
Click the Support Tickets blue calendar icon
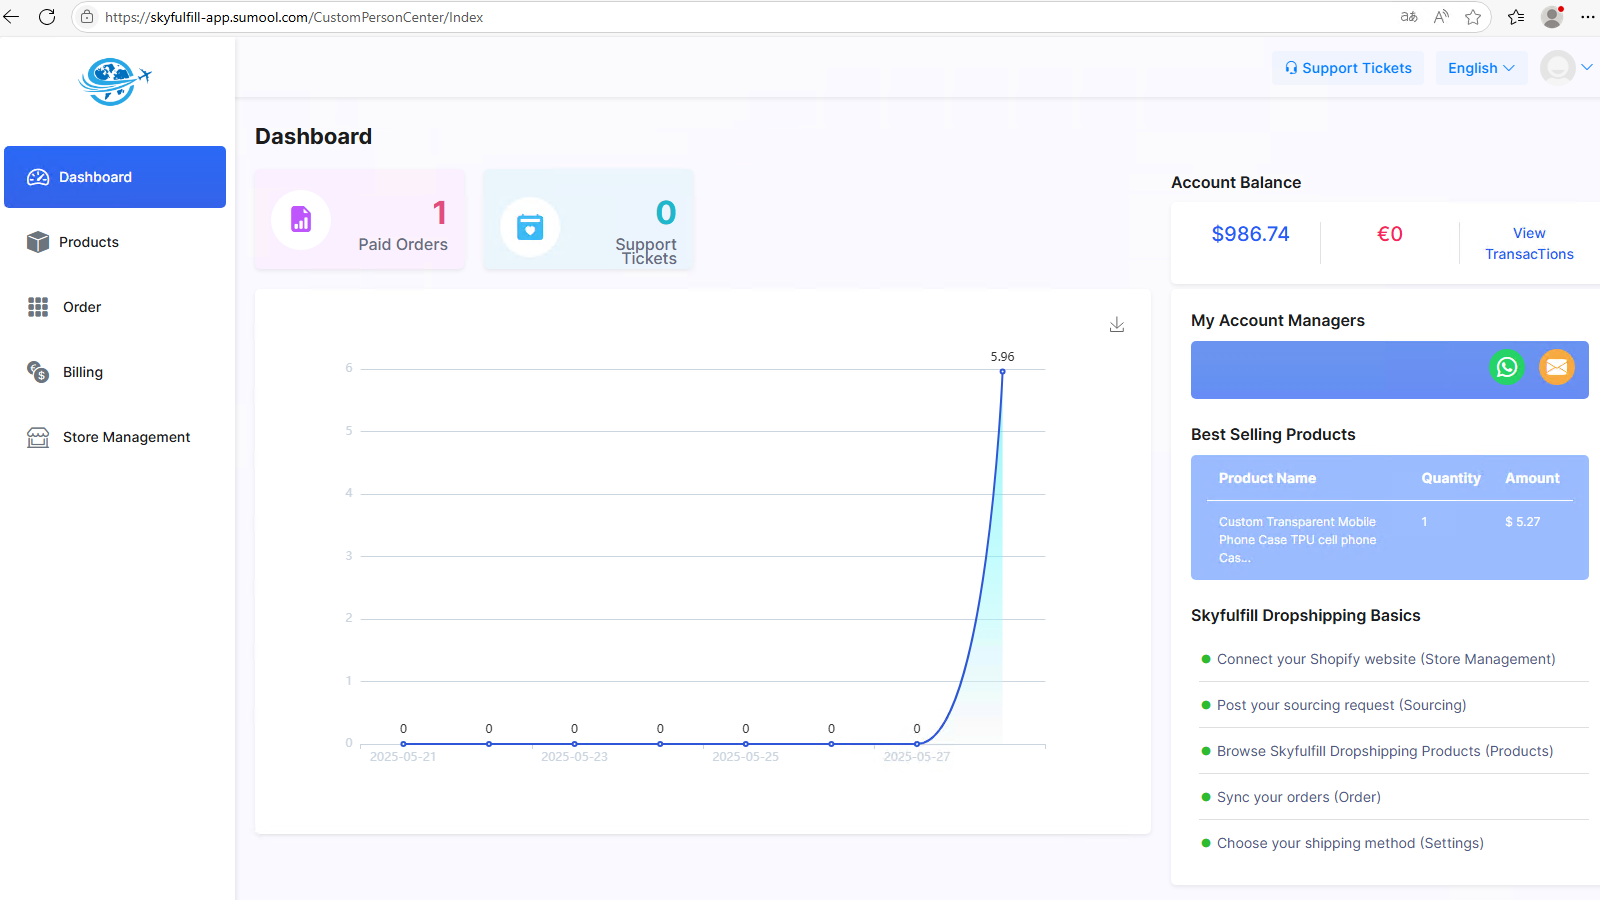point(530,227)
